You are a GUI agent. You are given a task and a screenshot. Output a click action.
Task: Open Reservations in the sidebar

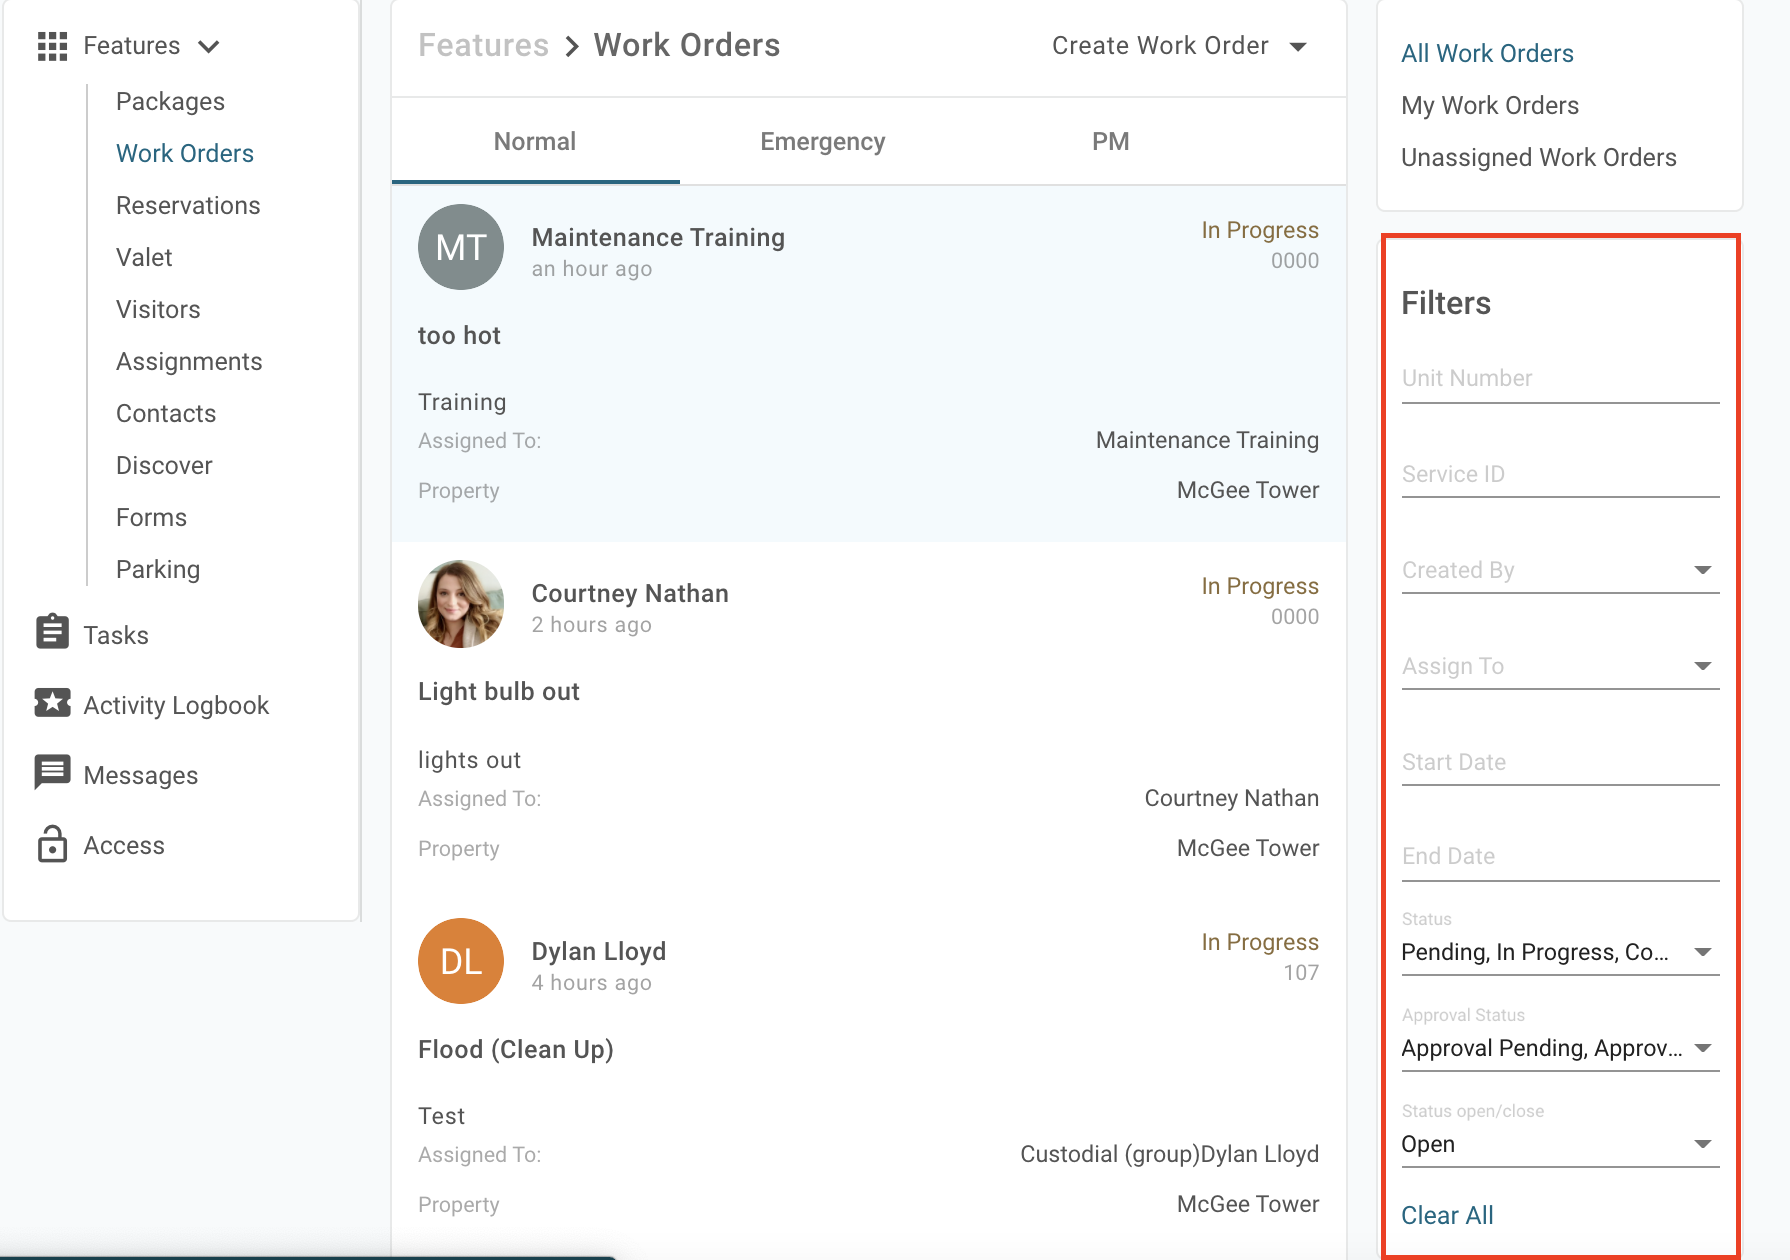tap(188, 206)
